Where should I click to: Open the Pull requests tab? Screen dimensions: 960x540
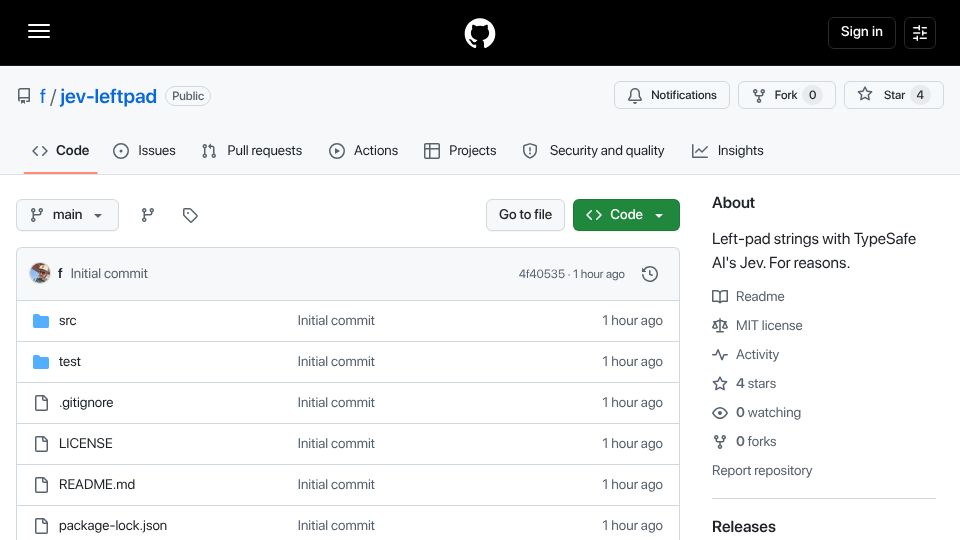pyautogui.click(x=252, y=151)
